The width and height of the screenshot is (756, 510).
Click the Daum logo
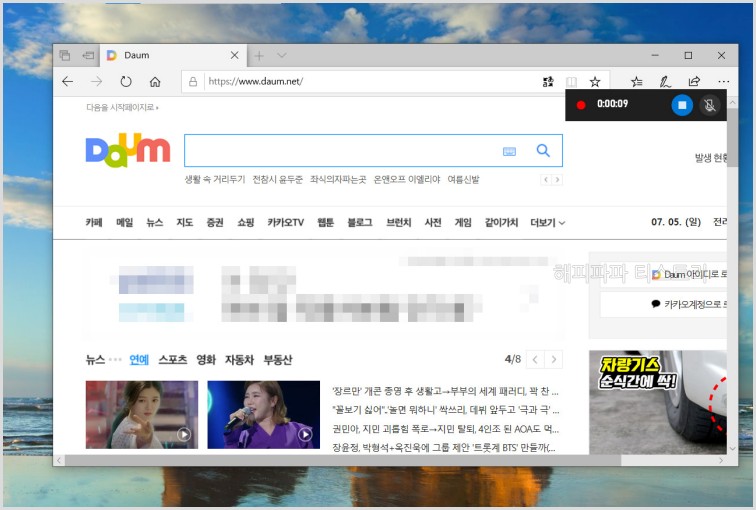[x=128, y=150]
